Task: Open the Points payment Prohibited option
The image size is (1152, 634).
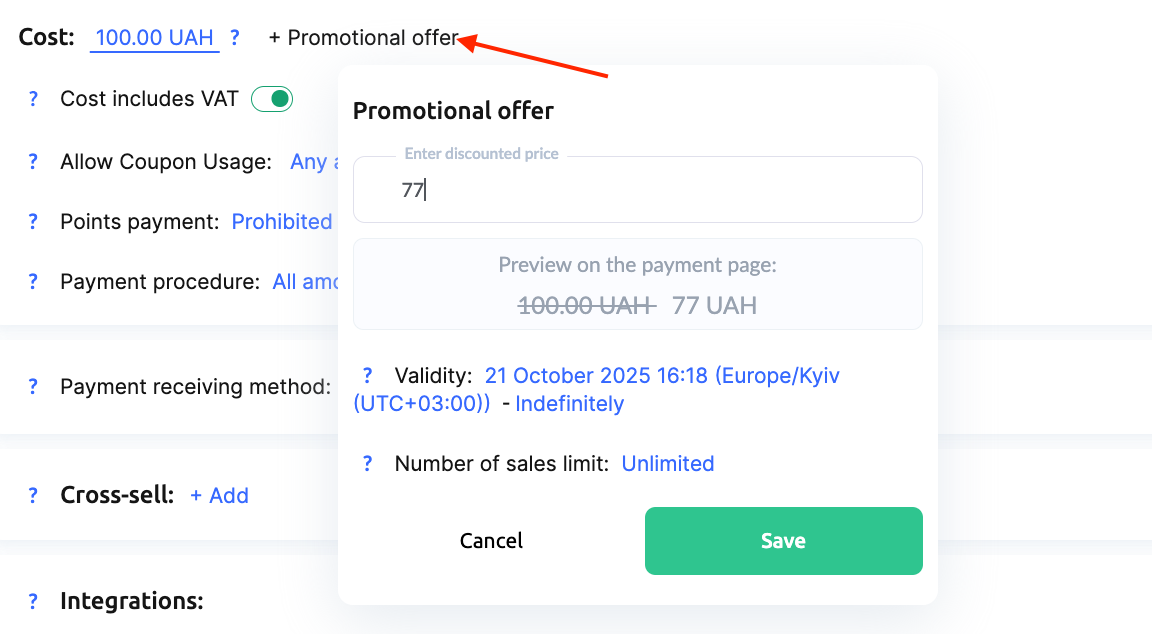Action: (282, 222)
